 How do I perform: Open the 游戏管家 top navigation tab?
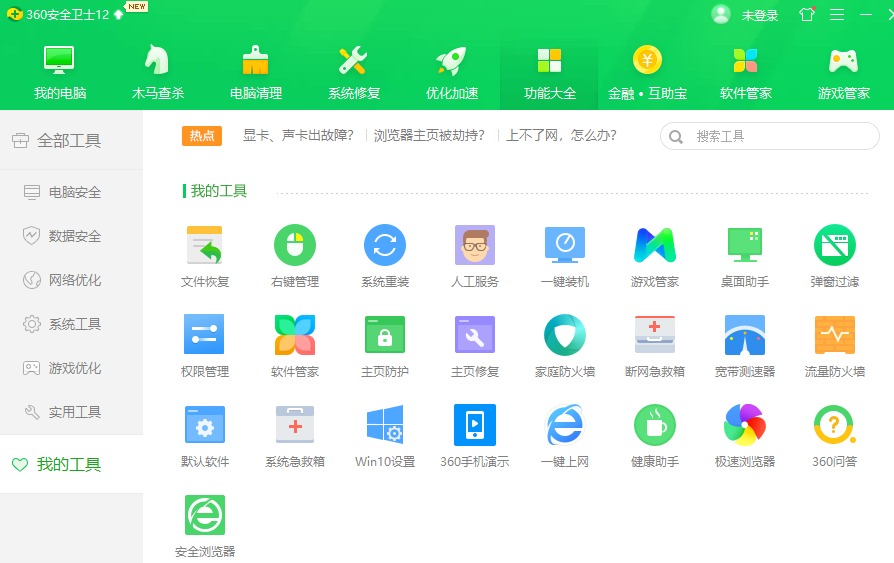coord(844,72)
